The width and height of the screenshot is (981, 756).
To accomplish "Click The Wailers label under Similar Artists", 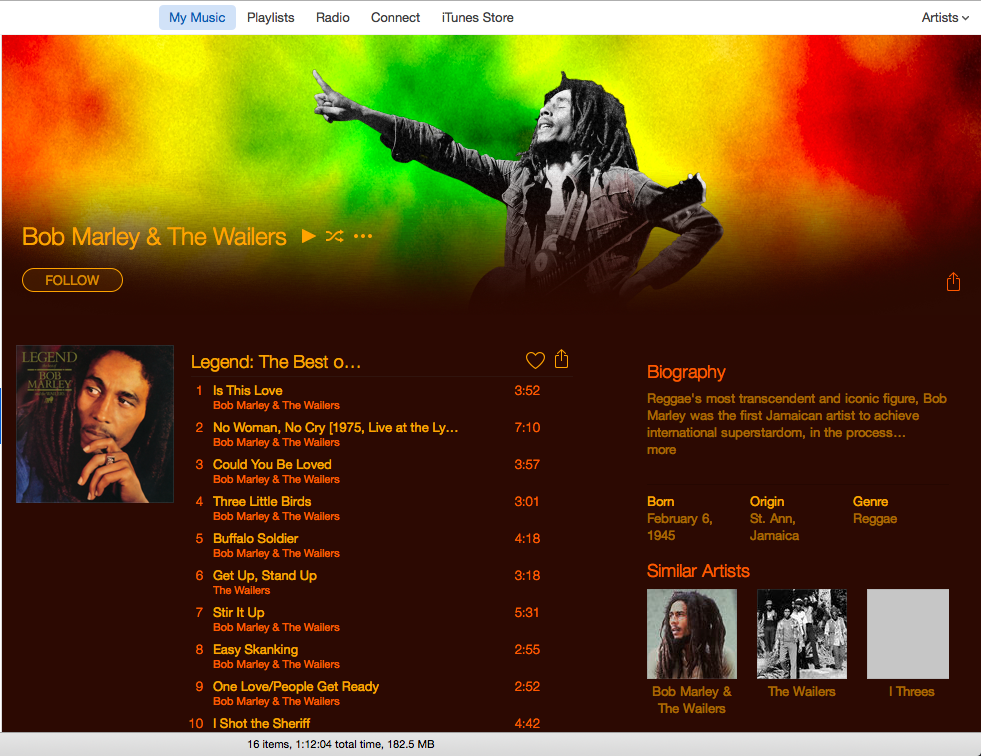I will tap(801, 692).
